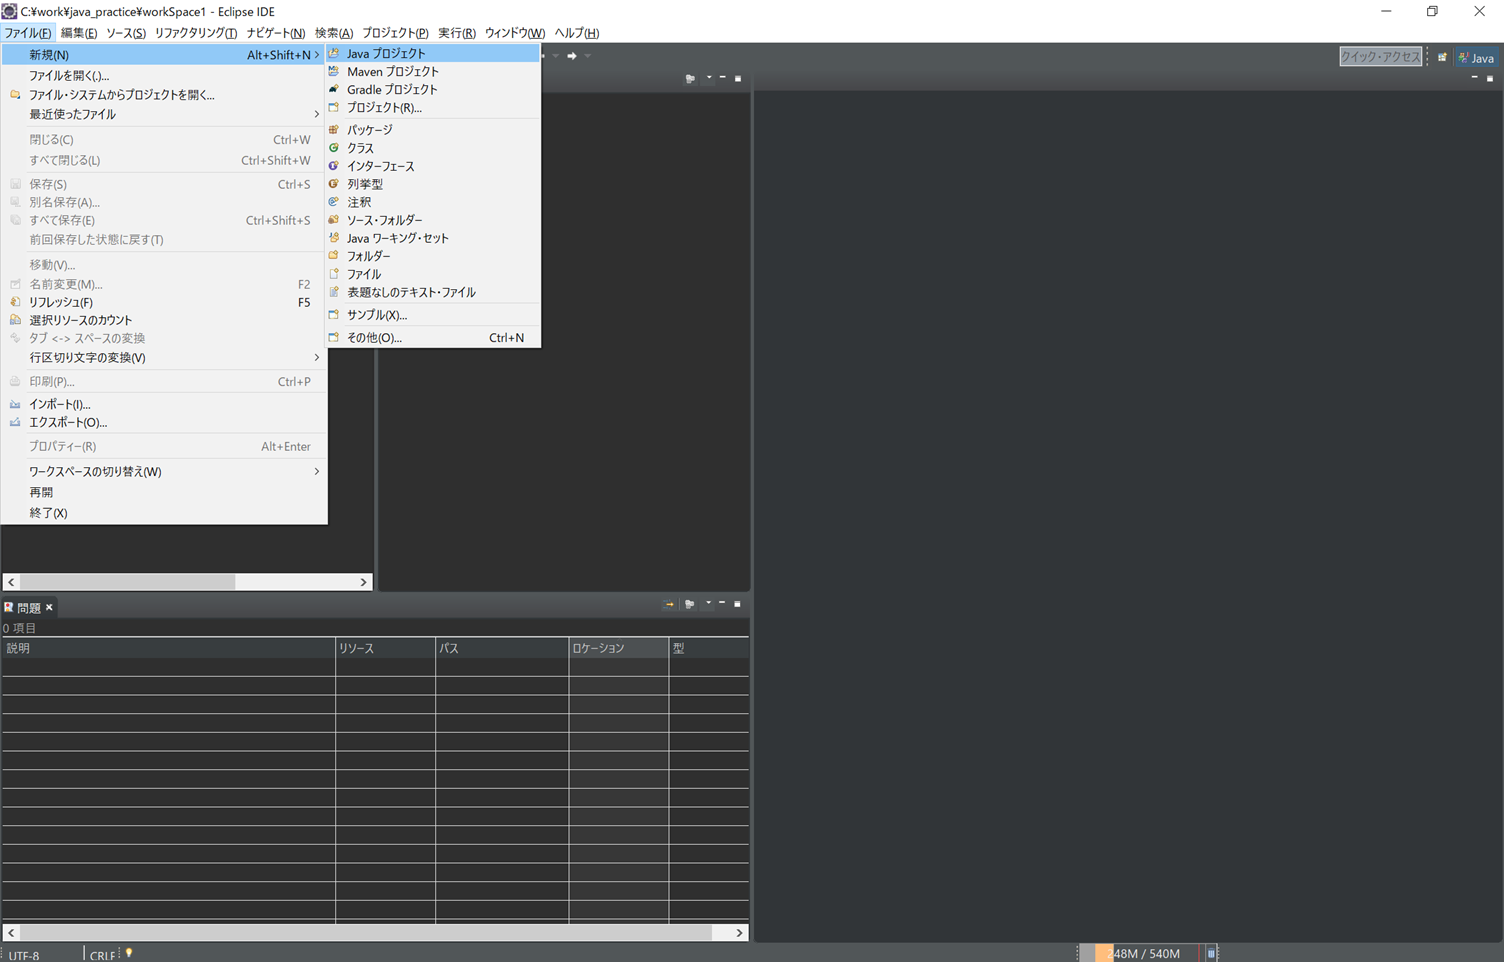The image size is (1504, 962).
Task: Sort the table by the リソース column header
Action: (x=385, y=648)
